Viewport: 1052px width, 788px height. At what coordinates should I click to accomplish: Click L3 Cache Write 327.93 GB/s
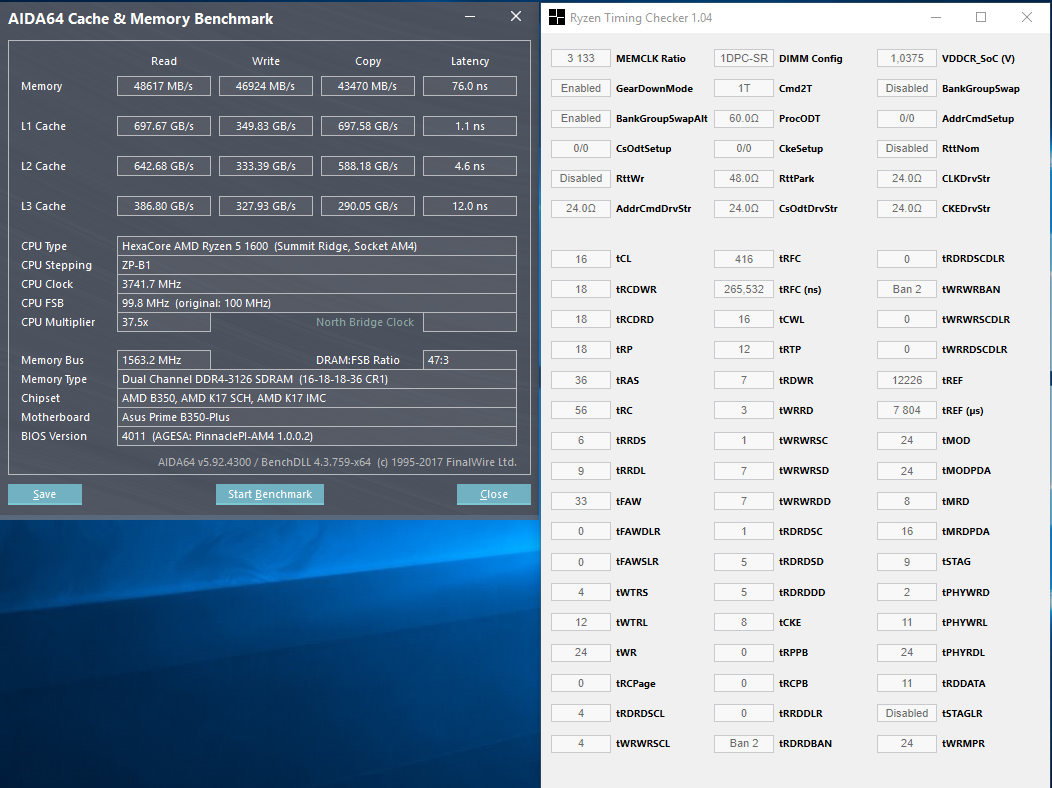point(266,206)
